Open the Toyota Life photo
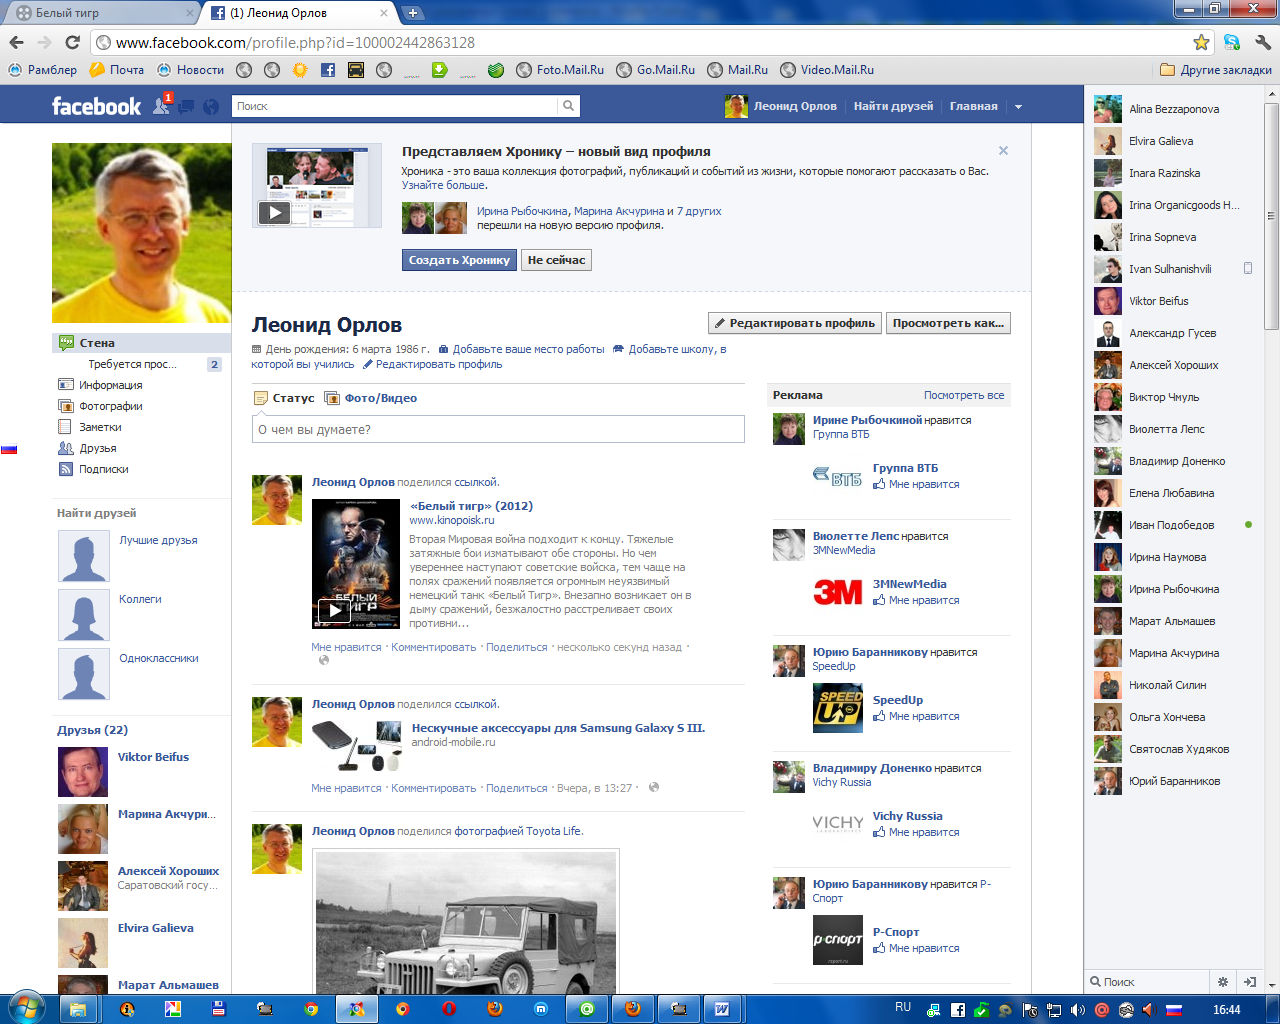This screenshot has height=1024, width=1280. 466,922
